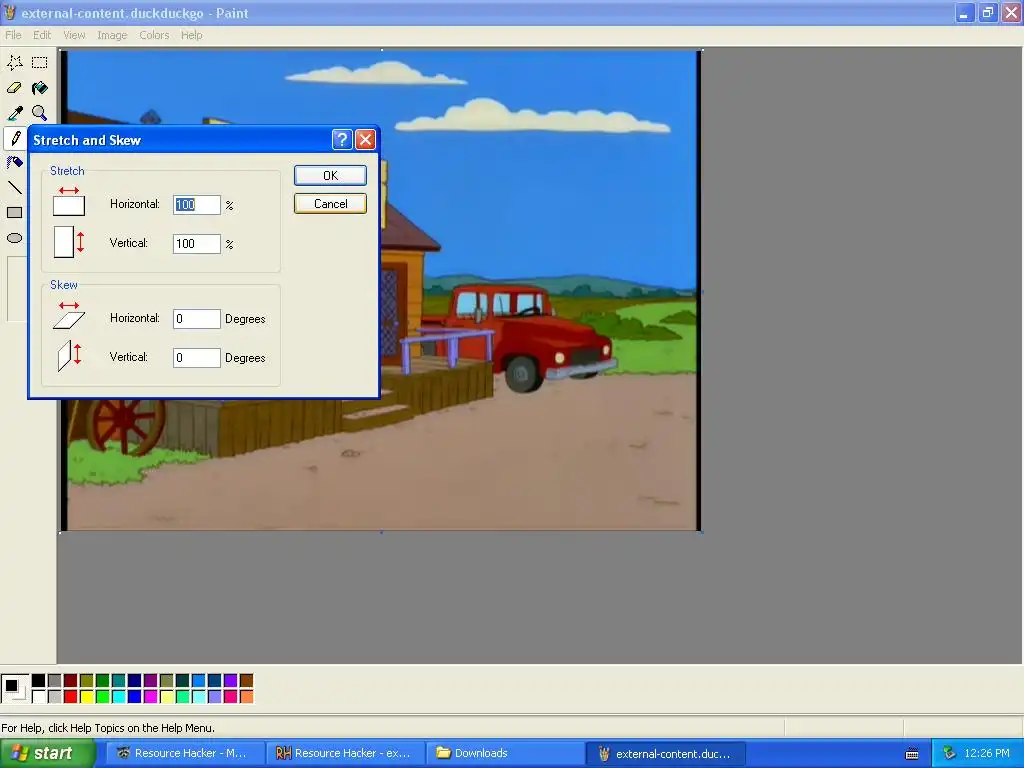The width and height of the screenshot is (1024, 768).
Task: Click the Stretch Horizontal percent field
Action: [x=197, y=204]
